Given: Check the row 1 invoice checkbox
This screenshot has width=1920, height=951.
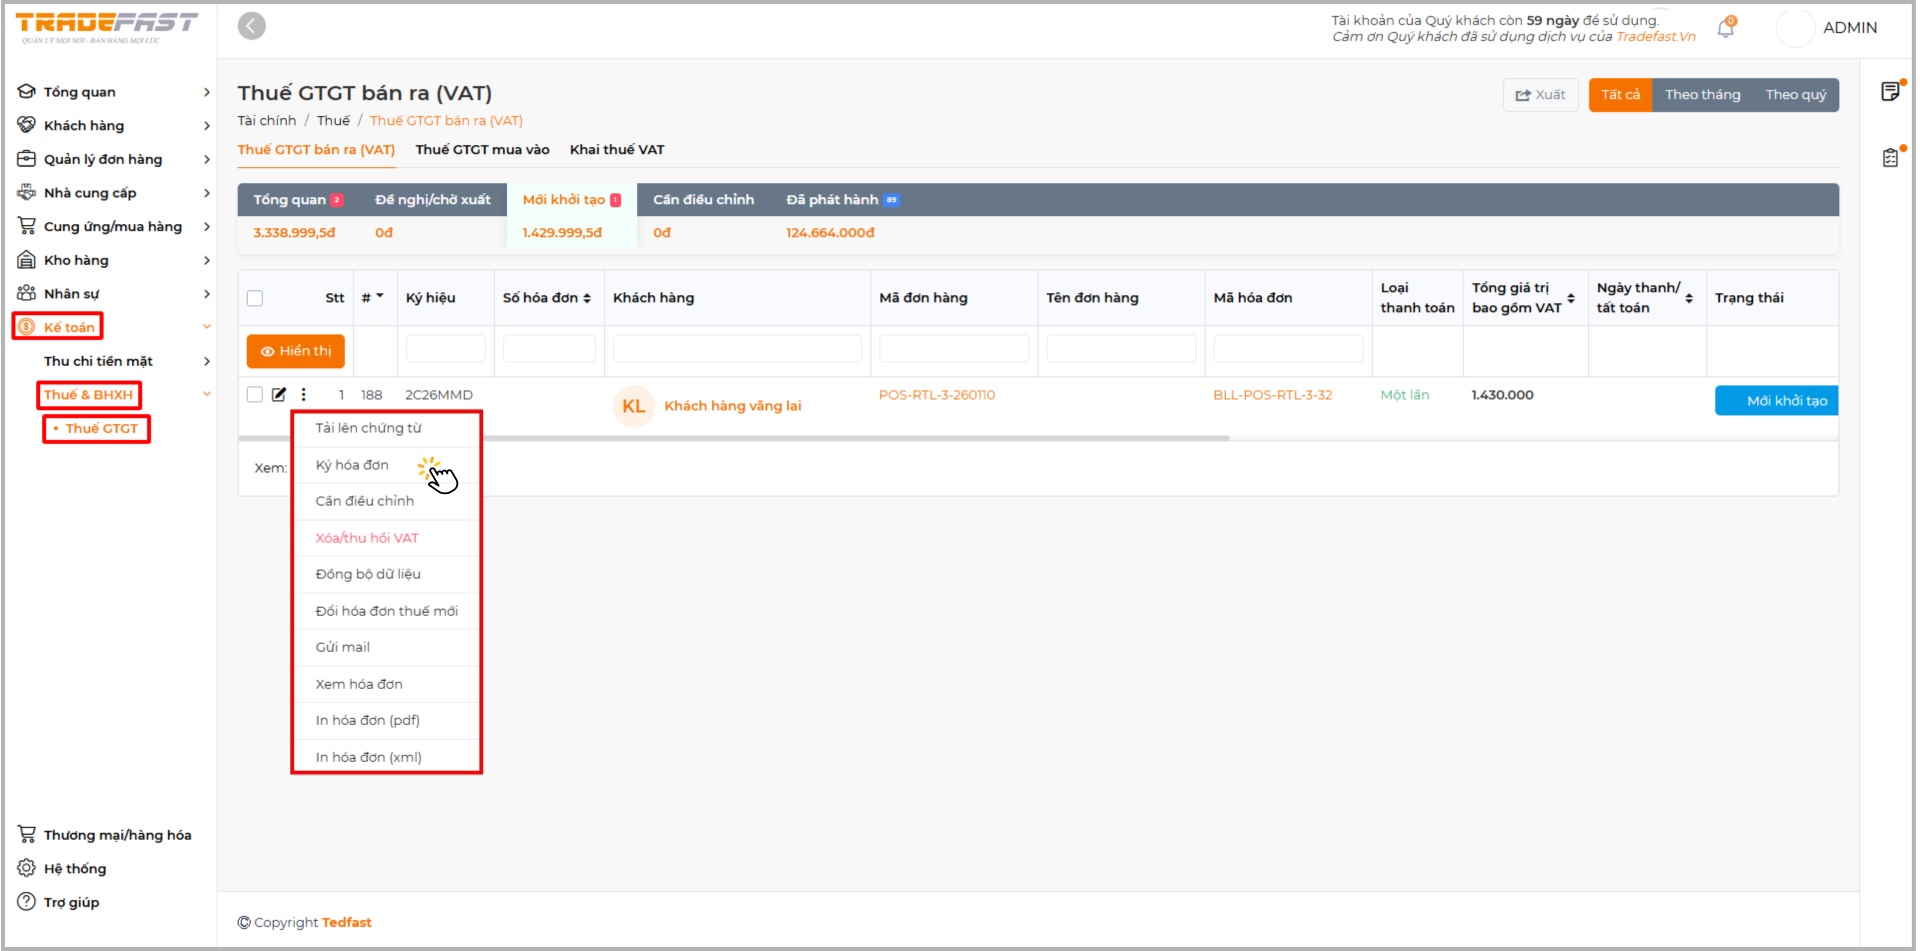Looking at the screenshot, I should pos(255,395).
